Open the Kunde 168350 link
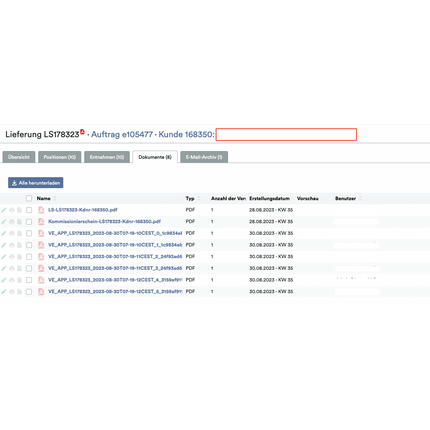This screenshot has height=430, width=430. [186, 134]
